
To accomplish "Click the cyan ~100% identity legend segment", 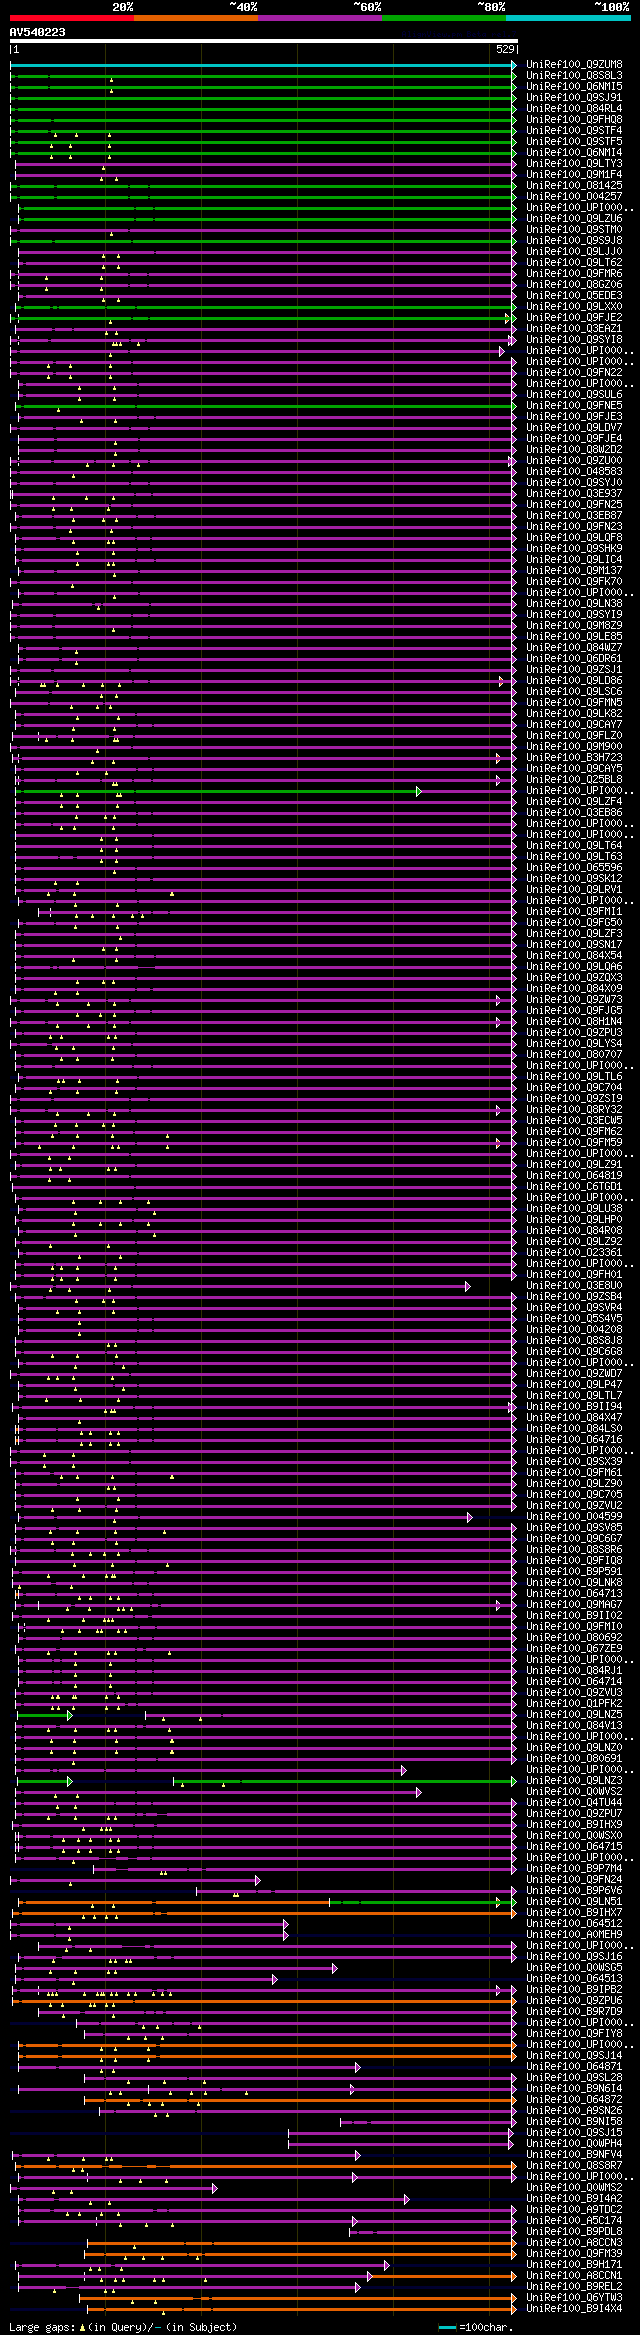I will coord(568,18).
